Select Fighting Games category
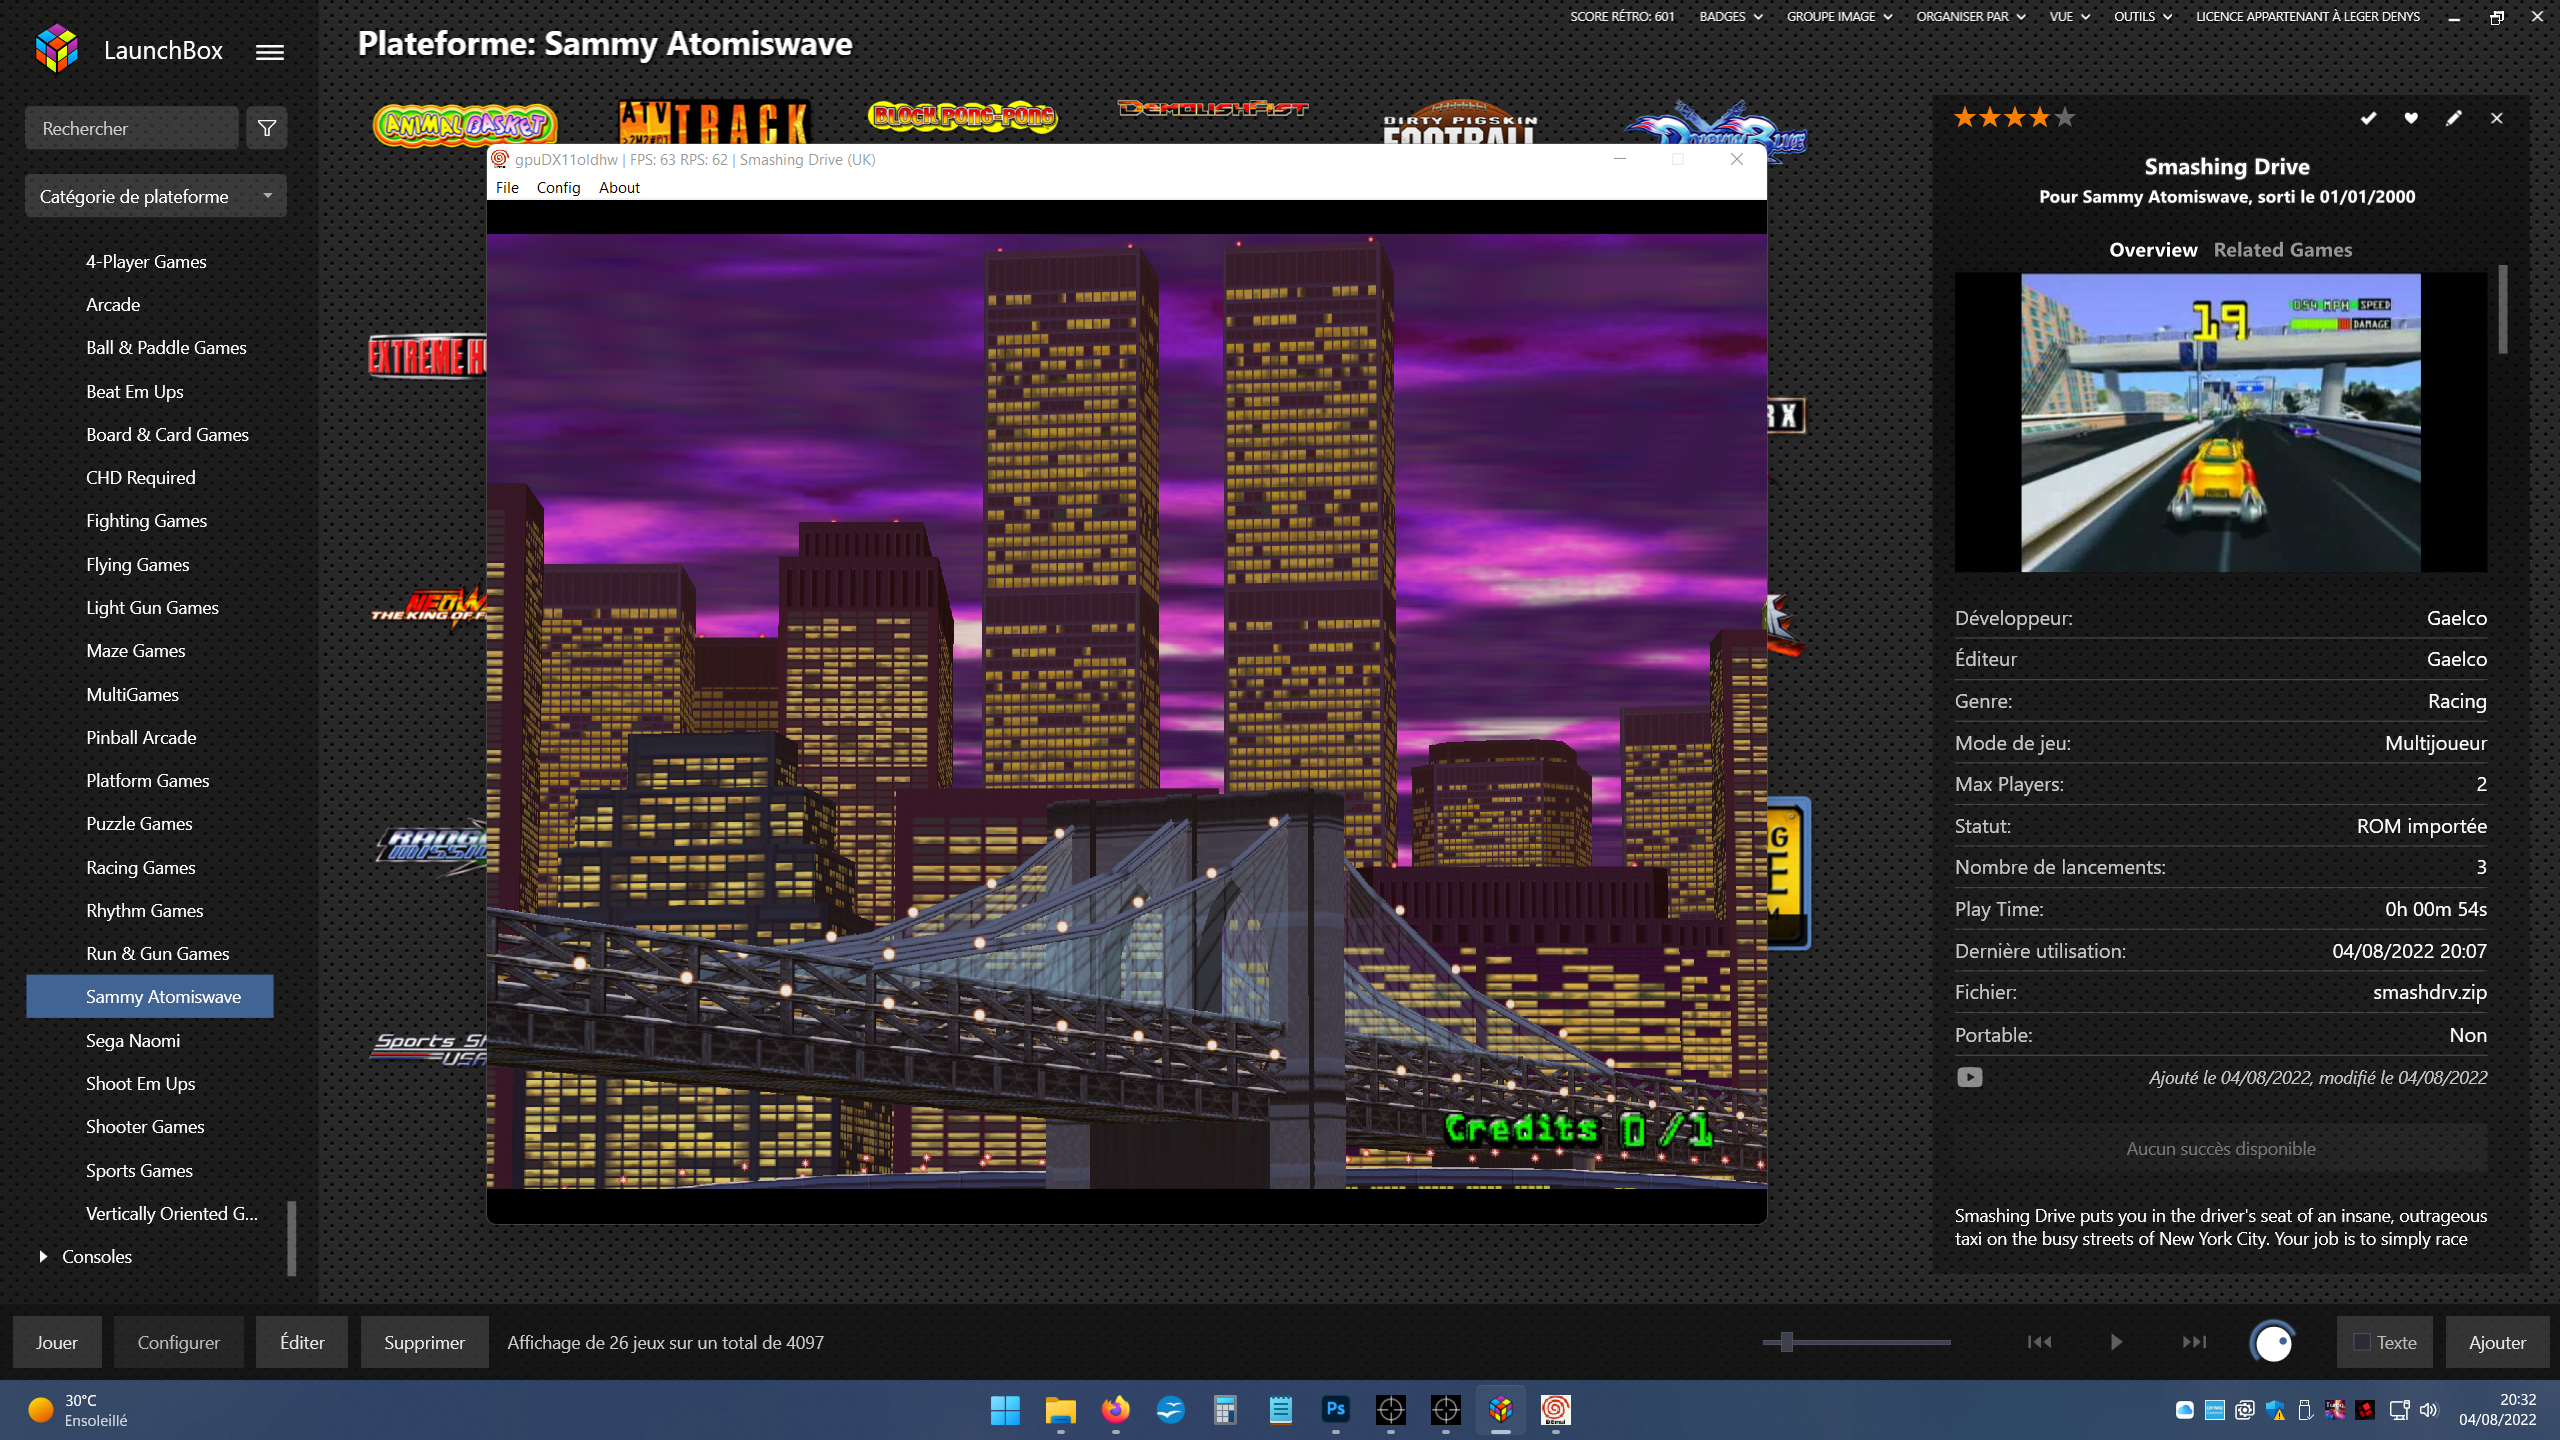 [149, 520]
